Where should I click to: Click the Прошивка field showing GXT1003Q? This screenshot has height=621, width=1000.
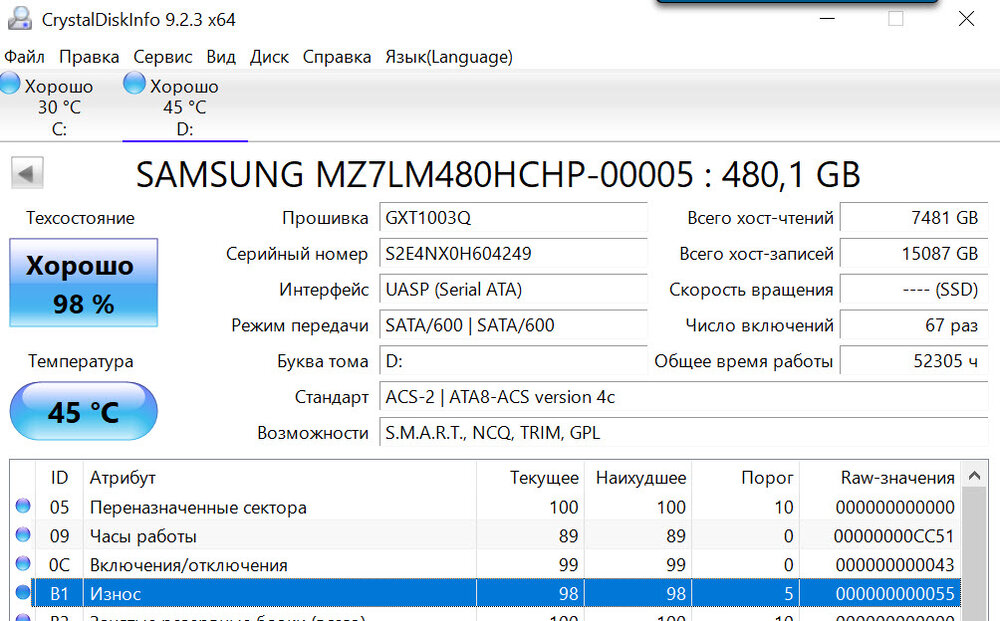(513, 219)
